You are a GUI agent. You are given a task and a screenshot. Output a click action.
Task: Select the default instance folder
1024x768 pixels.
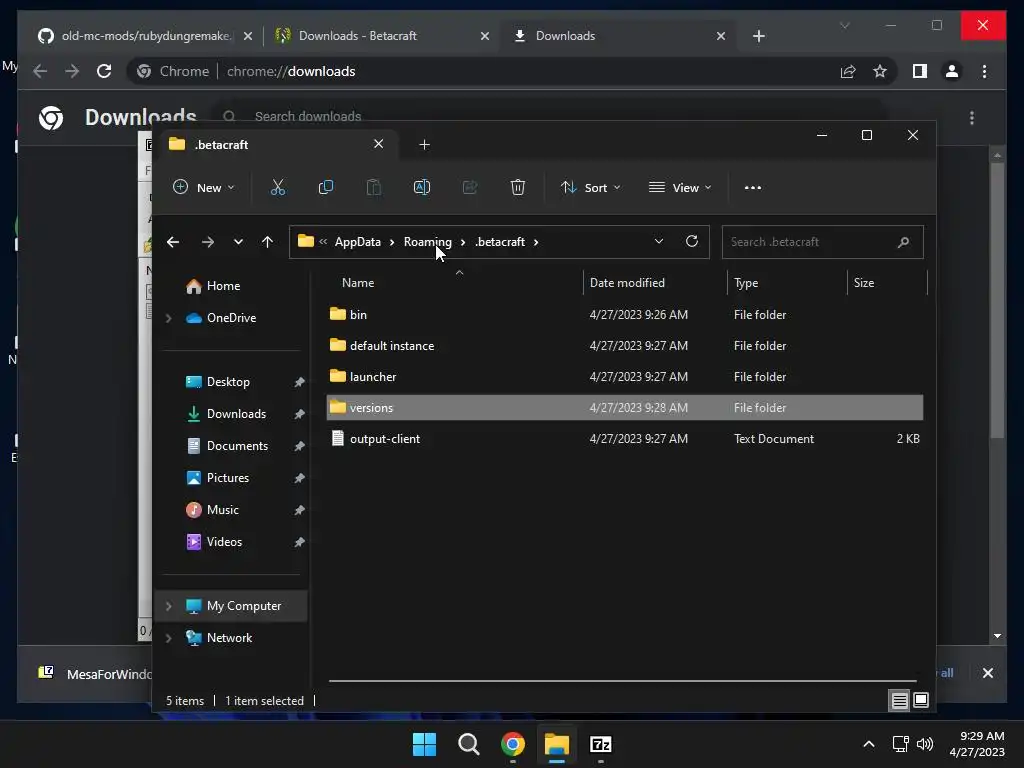[x=624, y=345]
